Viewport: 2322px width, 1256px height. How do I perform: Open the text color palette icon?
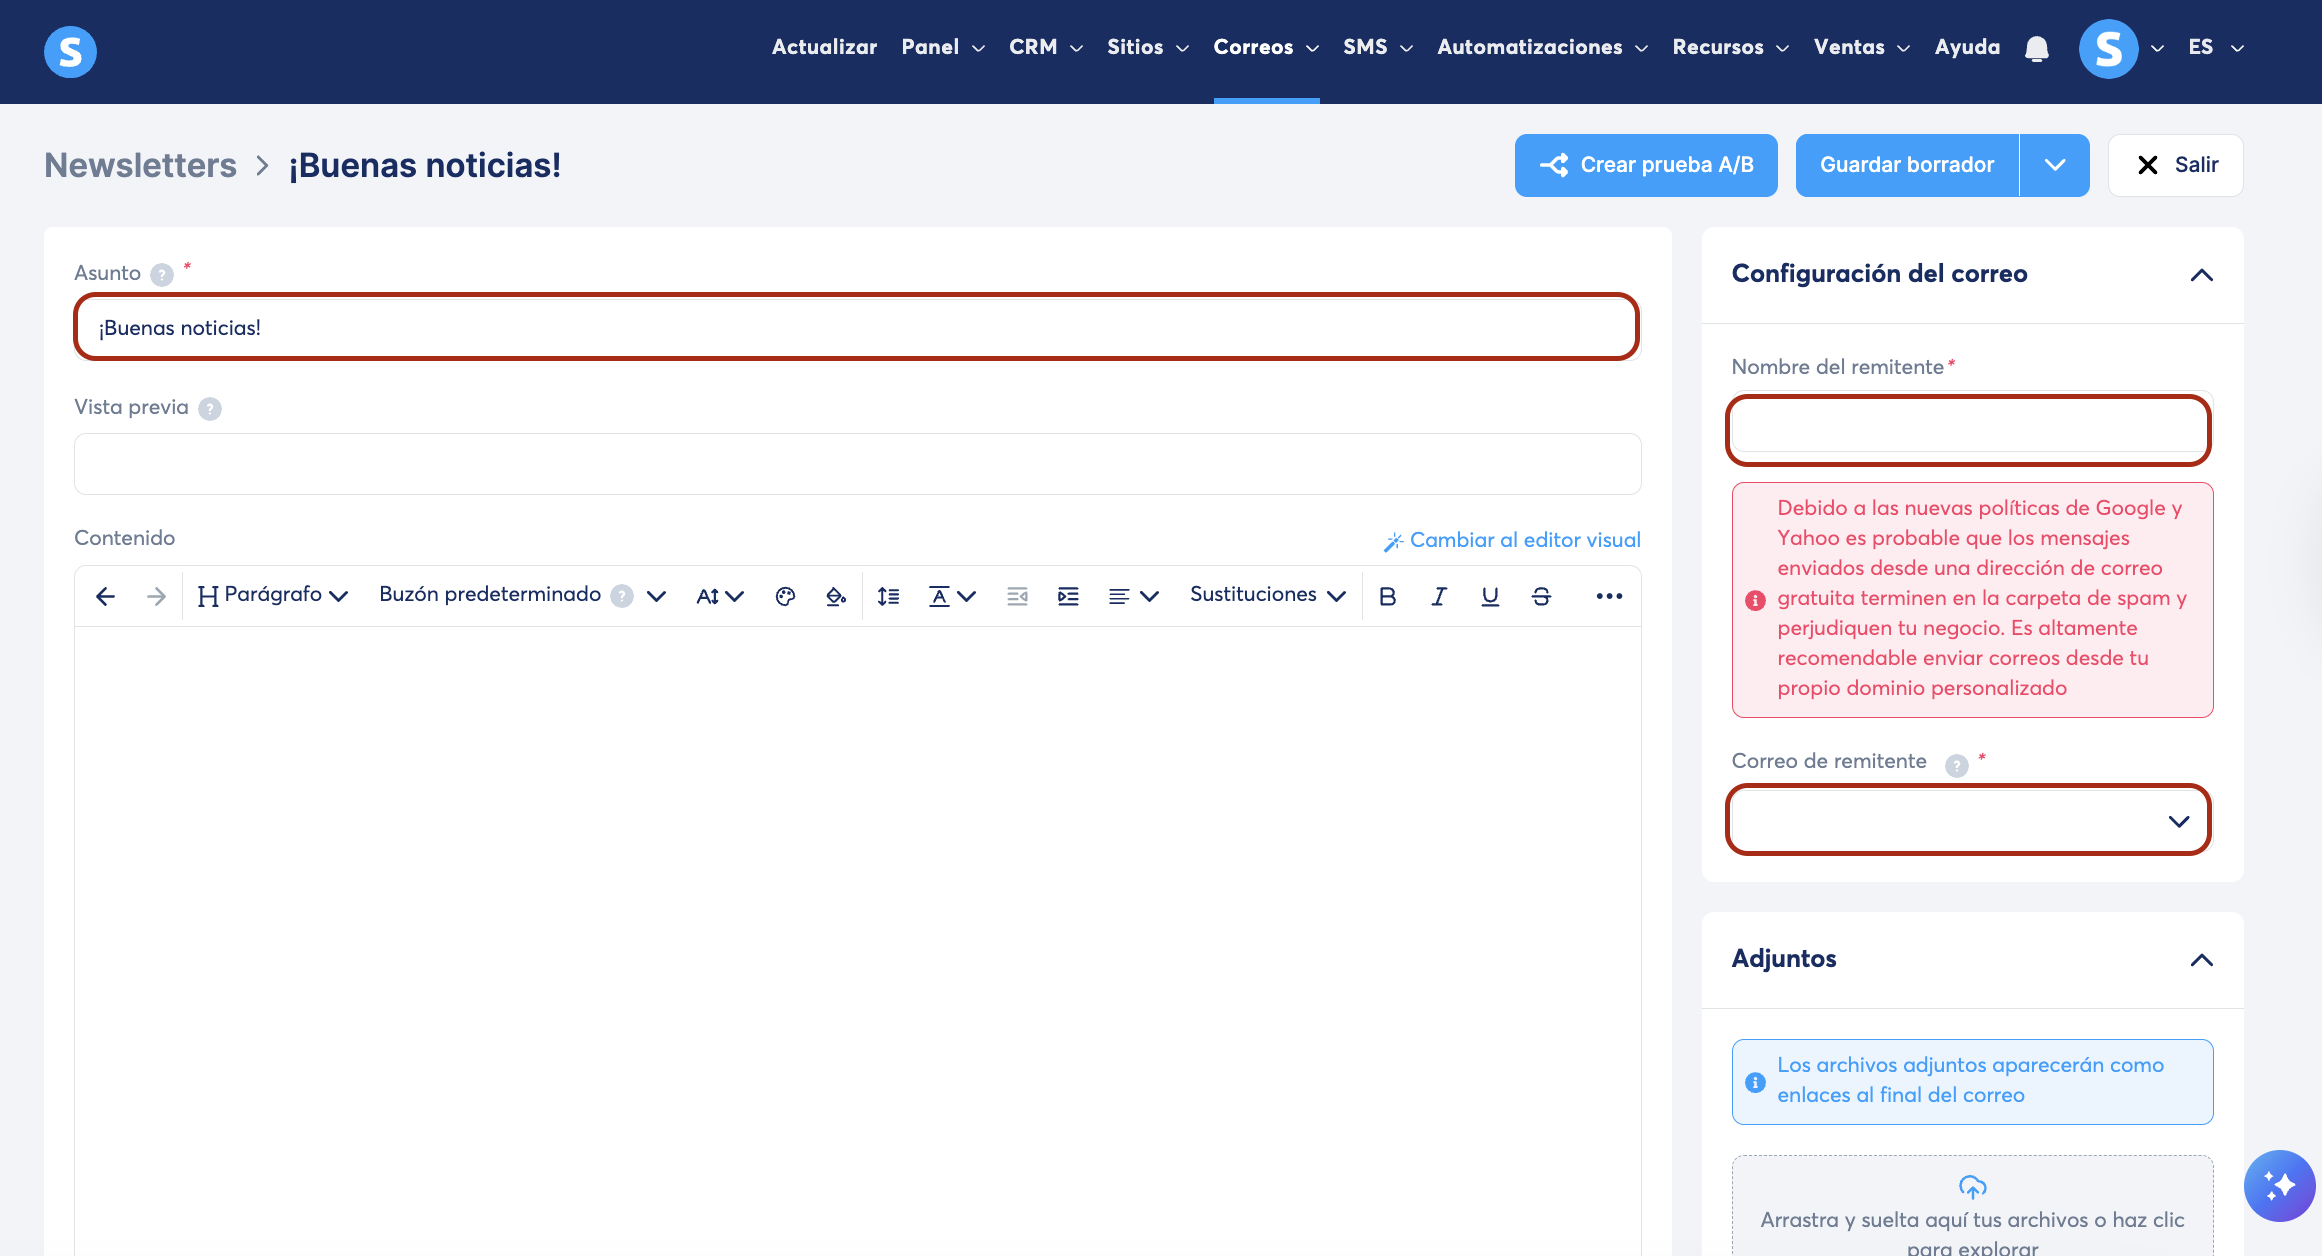tap(785, 596)
